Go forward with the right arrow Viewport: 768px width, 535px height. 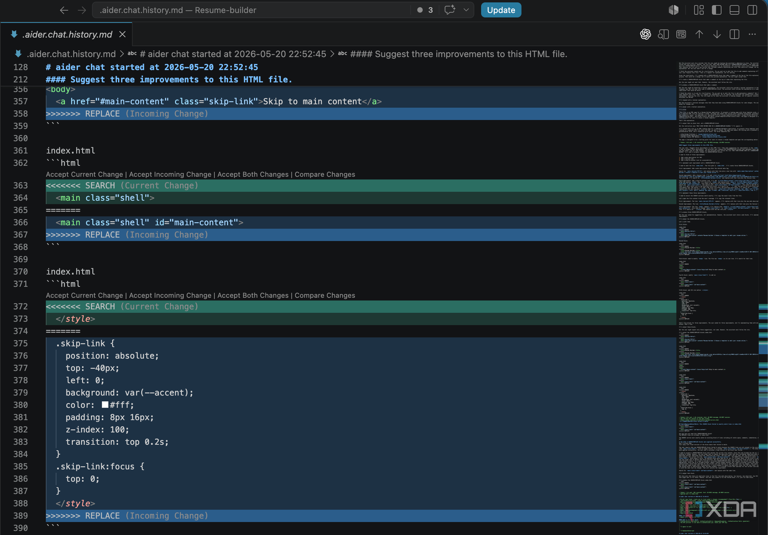coord(82,10)
